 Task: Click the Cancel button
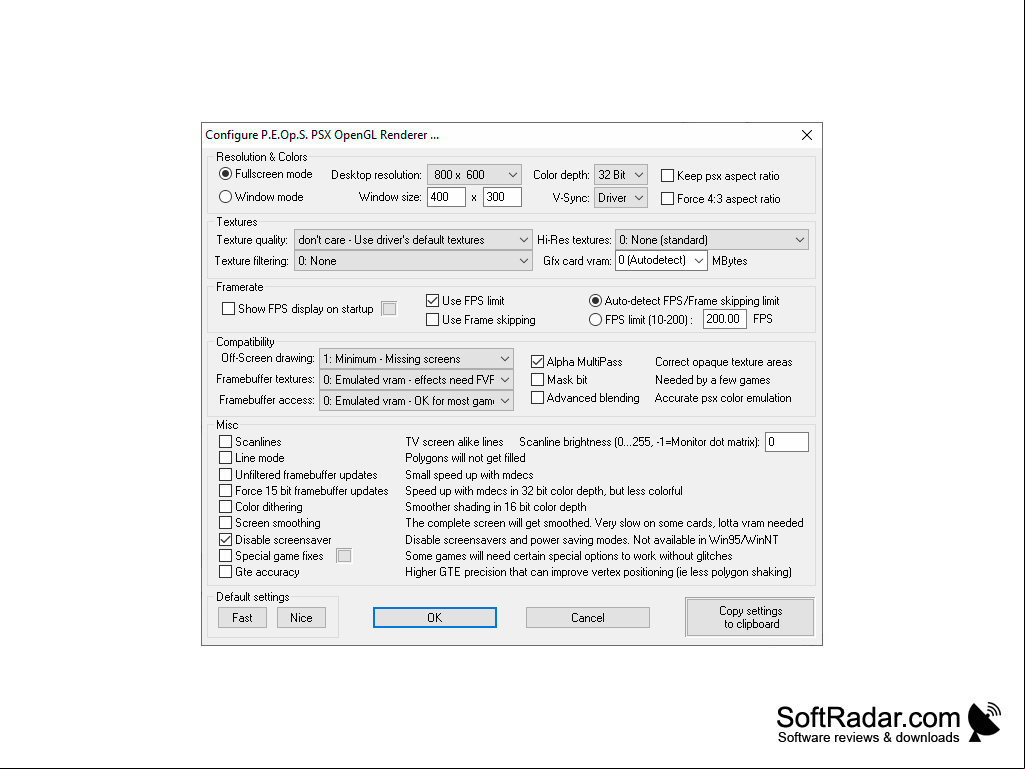(588, 618)
